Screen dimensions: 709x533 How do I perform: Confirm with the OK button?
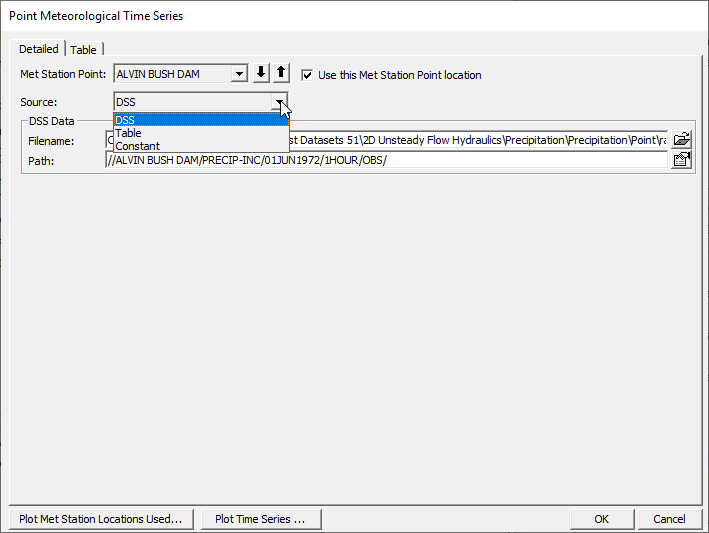point(601,519)
